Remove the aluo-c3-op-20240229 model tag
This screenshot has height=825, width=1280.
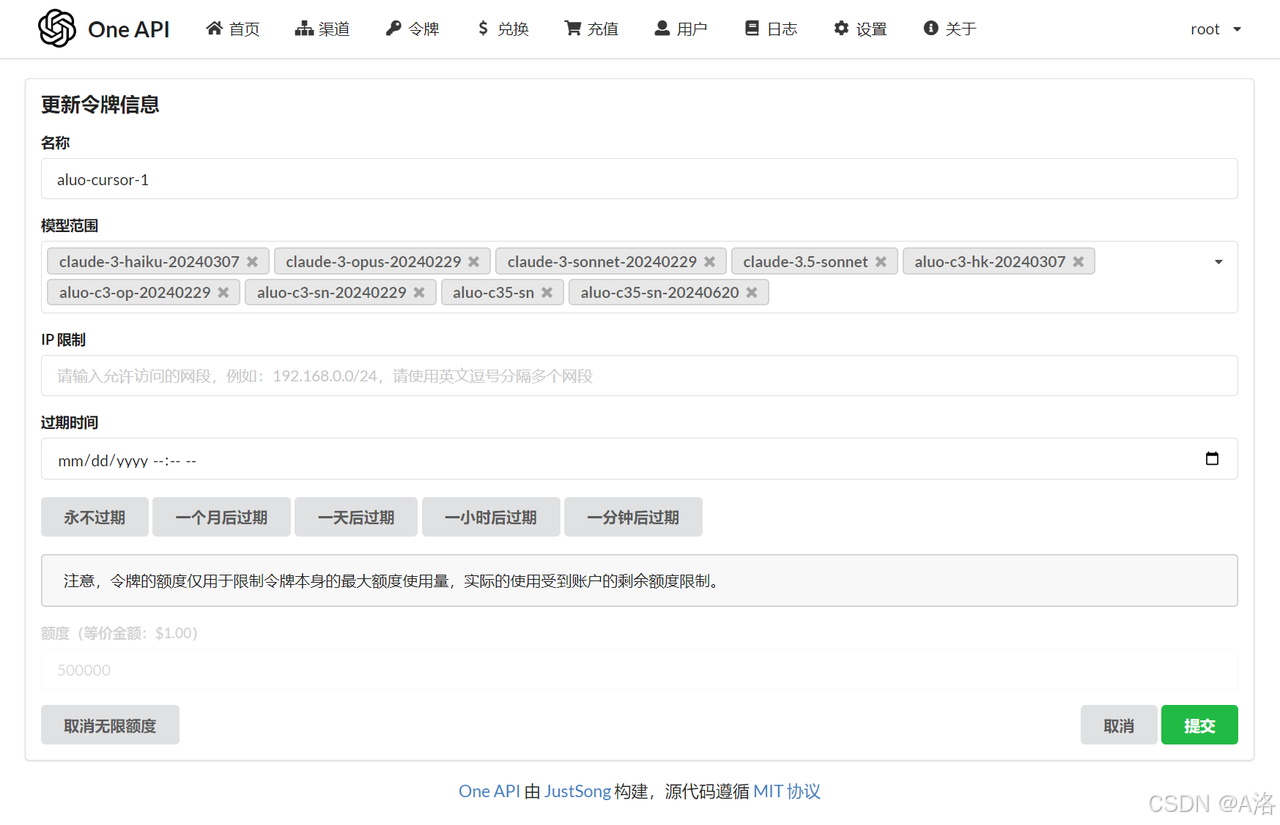224,293
